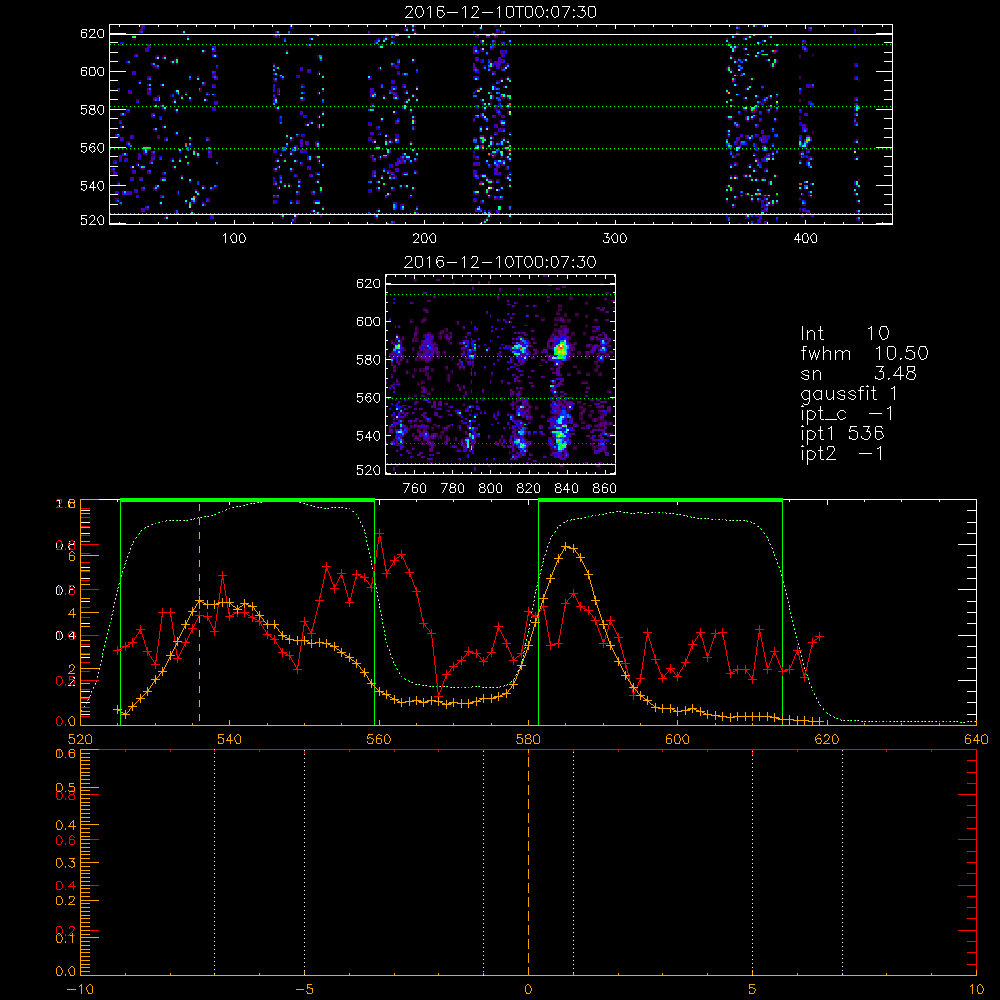Click the 'Int 10' parameter text

coord(845,333)
